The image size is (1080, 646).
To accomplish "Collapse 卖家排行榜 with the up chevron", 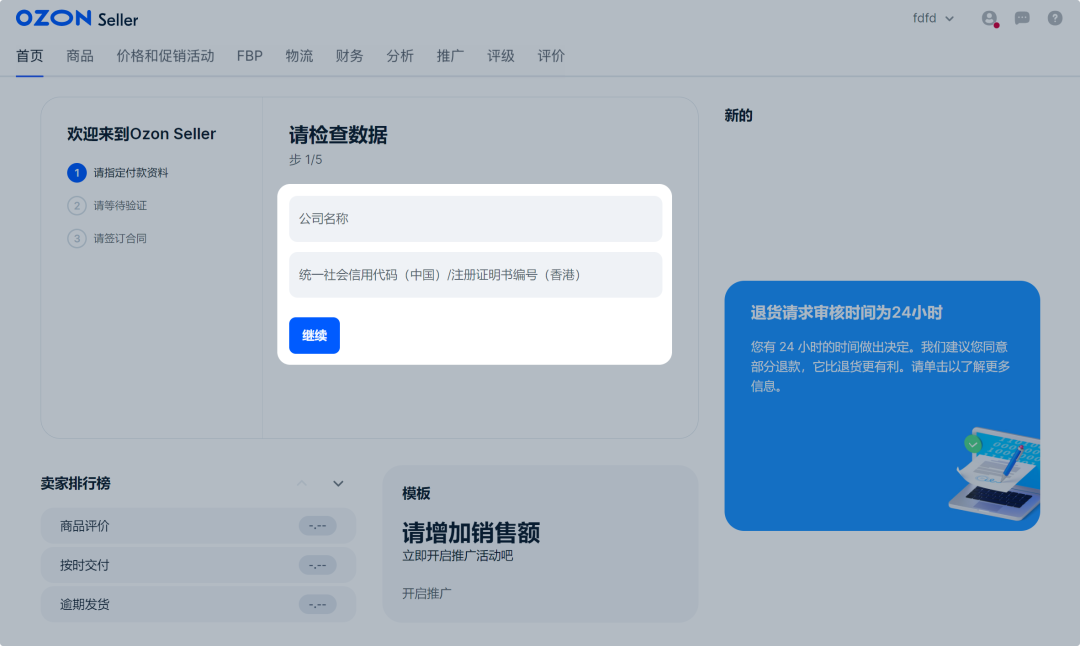I will (302, 483).
